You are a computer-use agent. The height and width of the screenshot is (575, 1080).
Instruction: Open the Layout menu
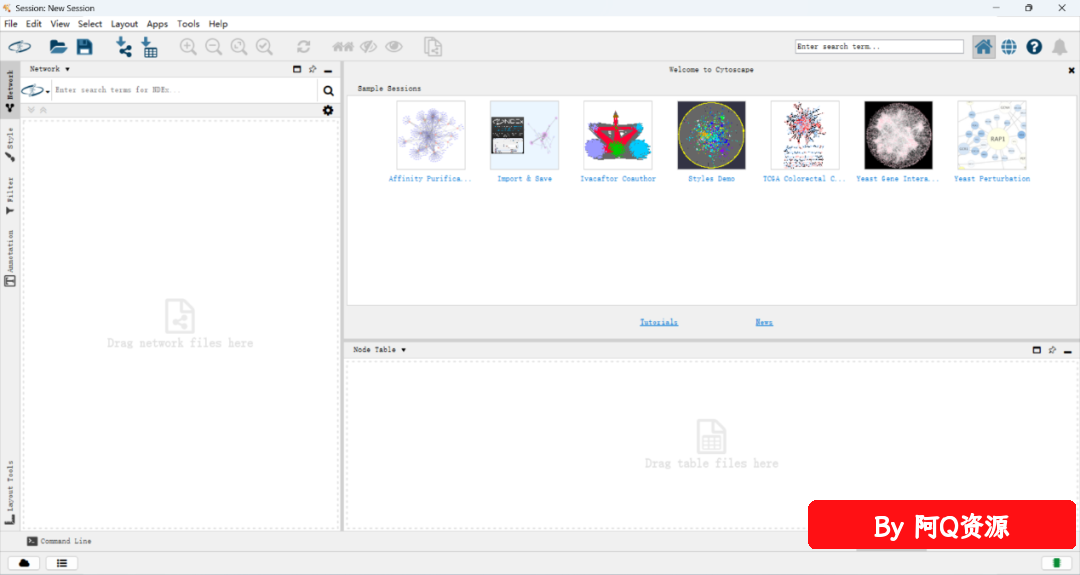tap(125, 23)
